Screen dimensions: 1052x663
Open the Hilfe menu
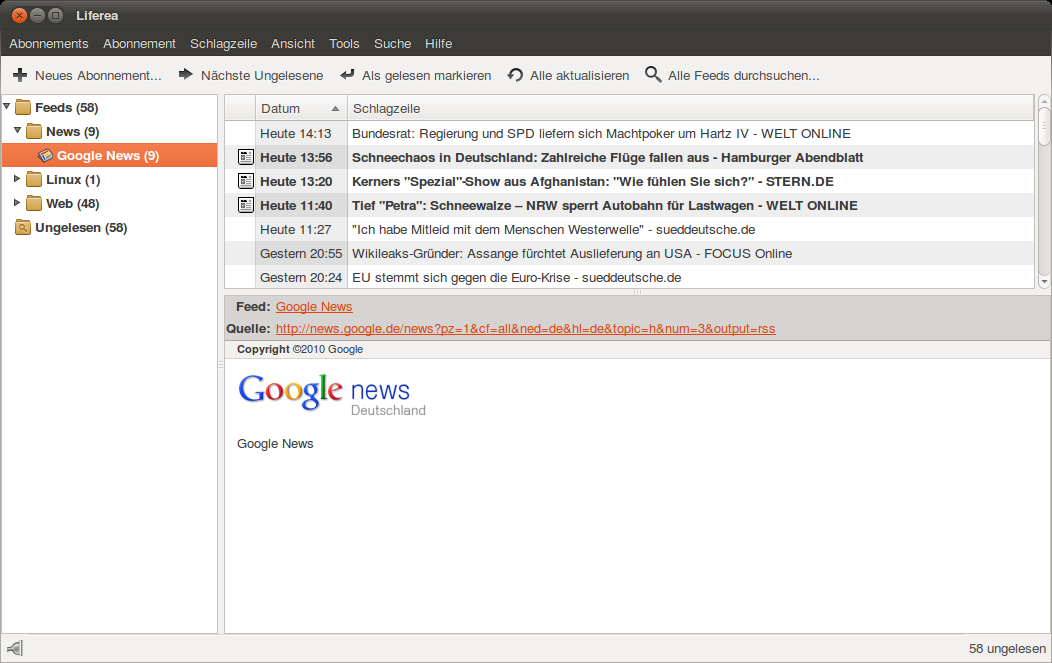click(438, 44)
